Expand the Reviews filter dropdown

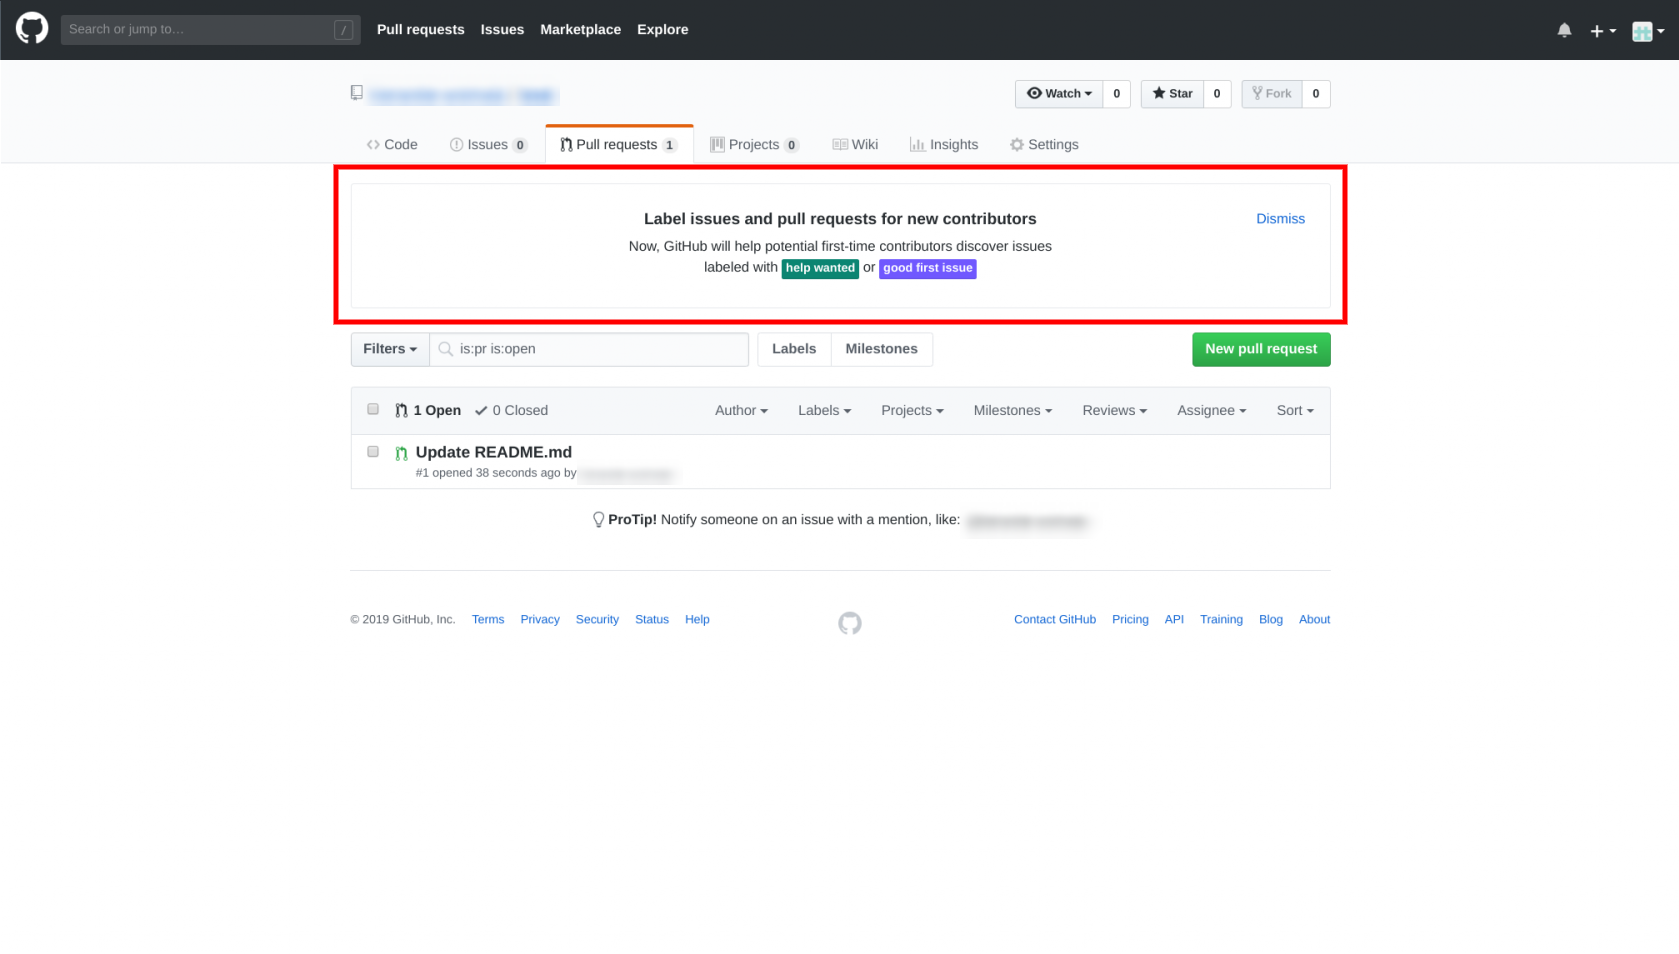tap(1114, 410)
